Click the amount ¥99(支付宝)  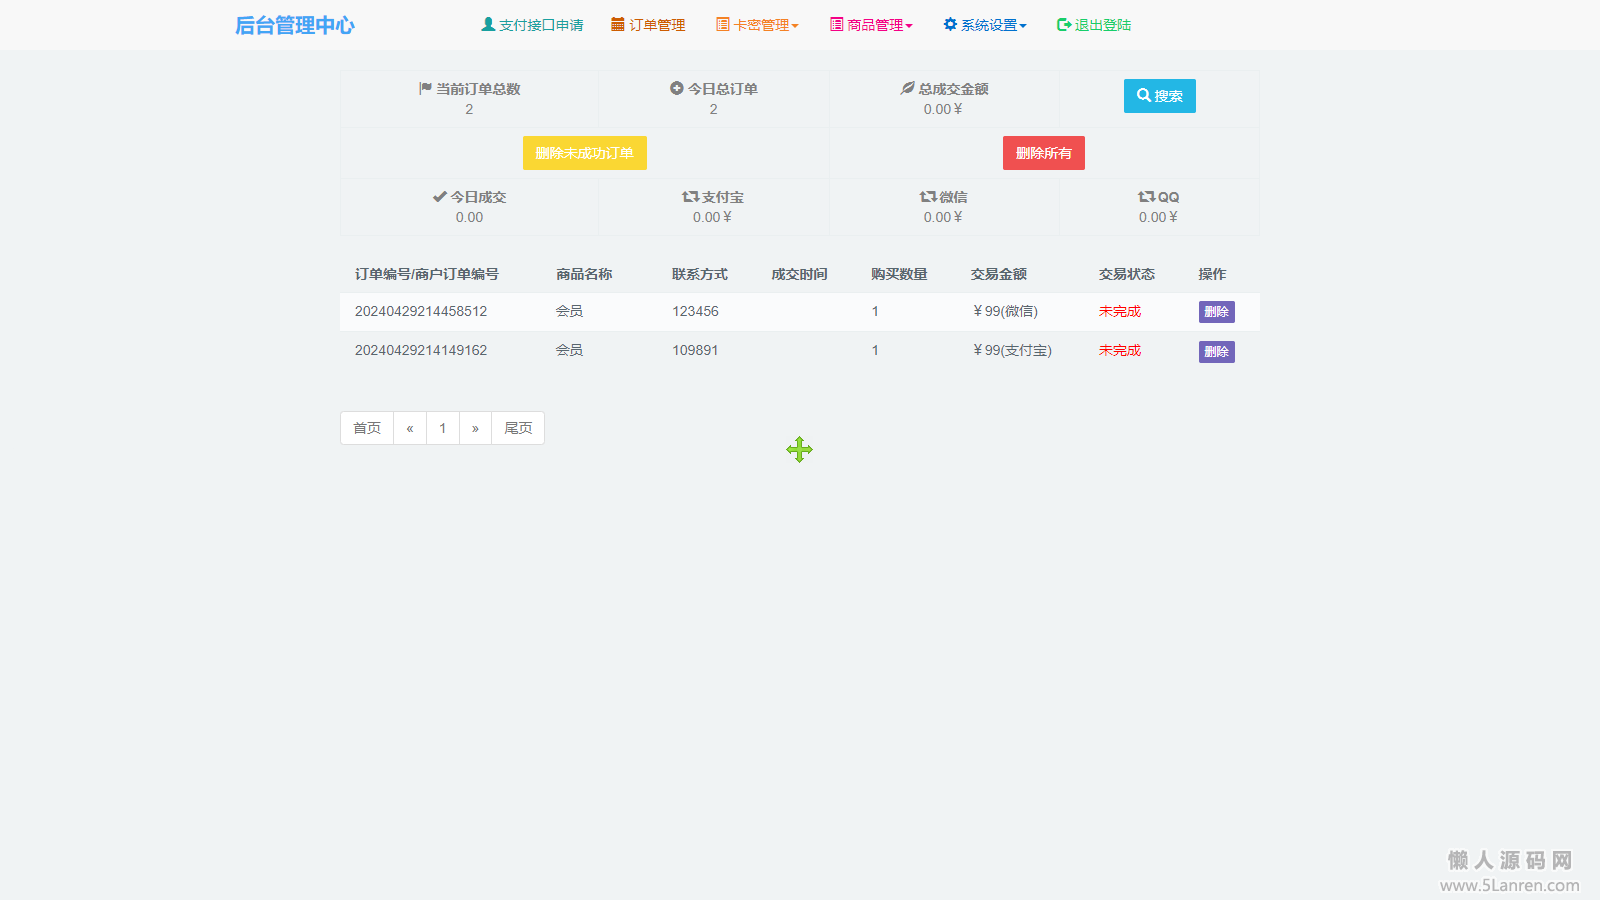click(x=1012, y=350)
